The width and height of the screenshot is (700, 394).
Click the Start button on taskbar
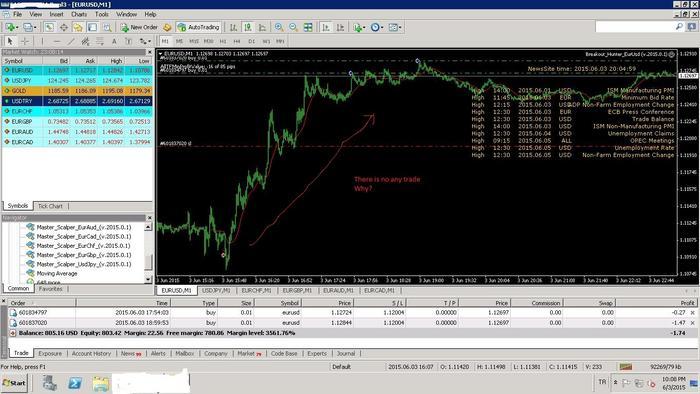pos(14,383)
